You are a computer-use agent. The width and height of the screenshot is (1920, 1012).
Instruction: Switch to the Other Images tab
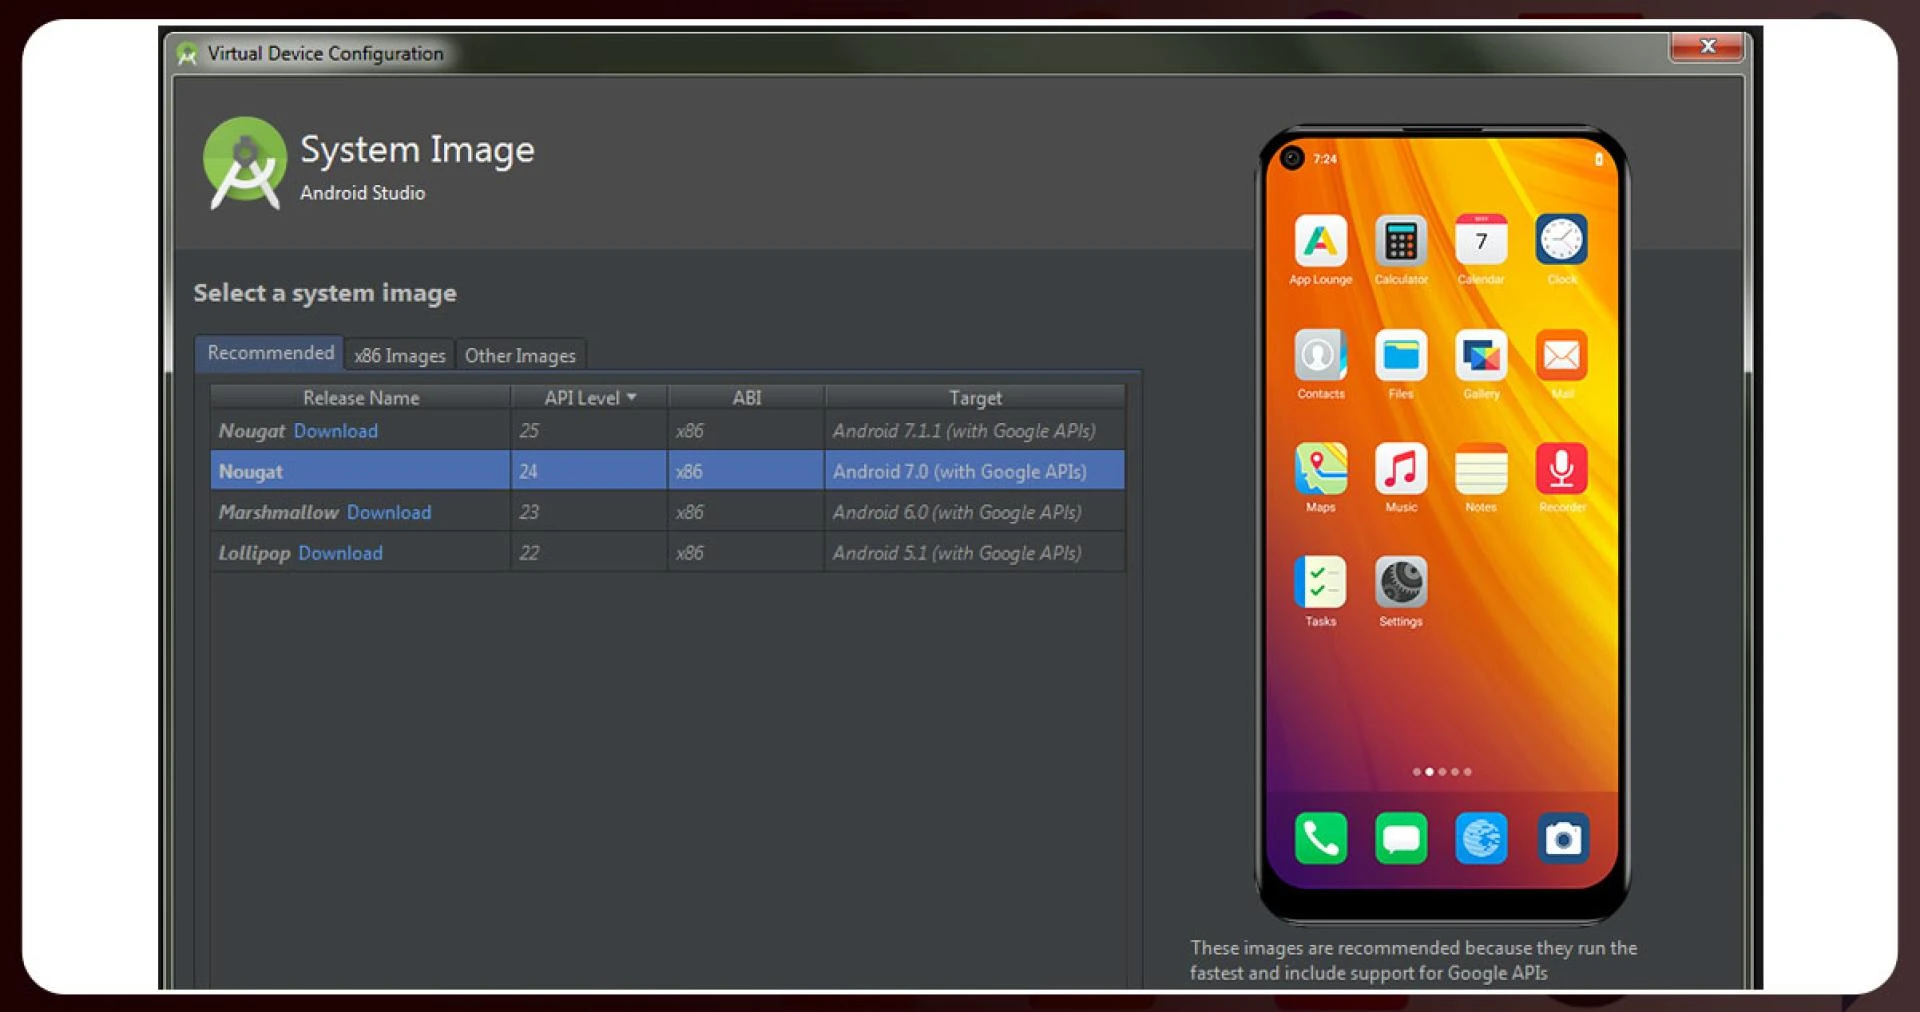[520, 356]
